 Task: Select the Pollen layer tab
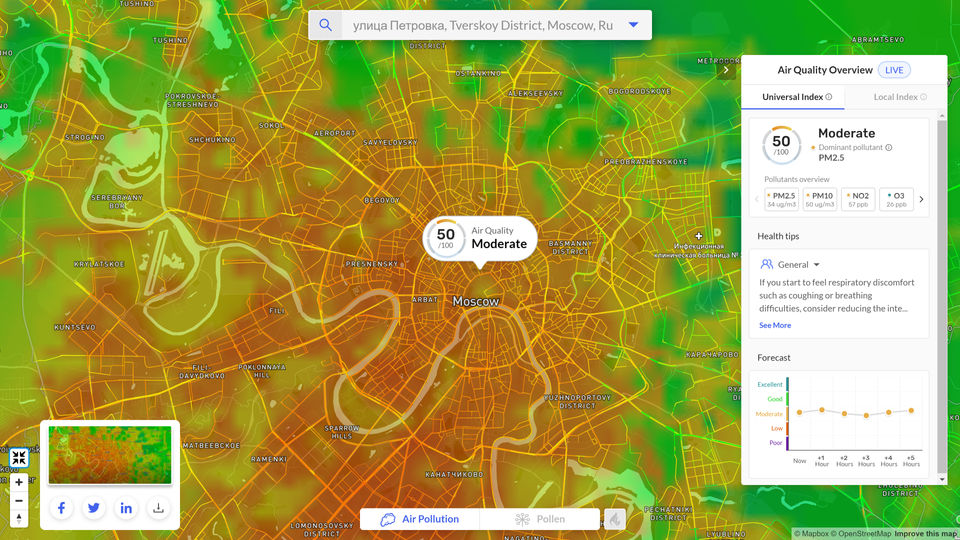[540, 519]
